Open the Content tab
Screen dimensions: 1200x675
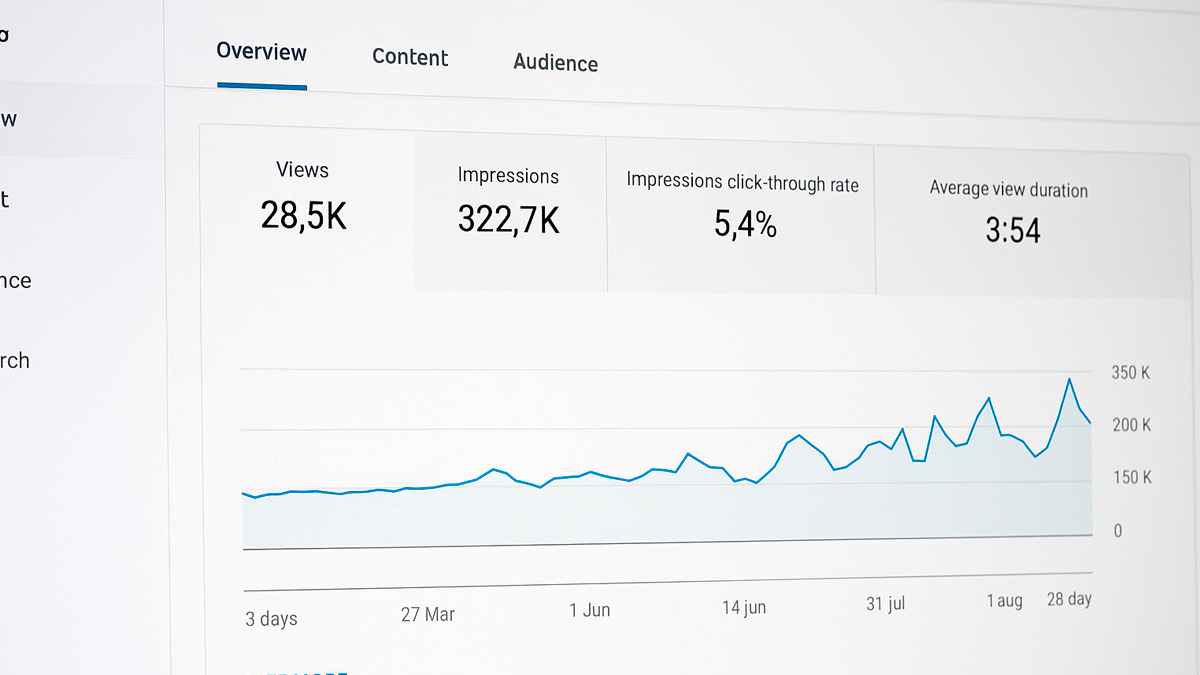[x=410, y=57]
